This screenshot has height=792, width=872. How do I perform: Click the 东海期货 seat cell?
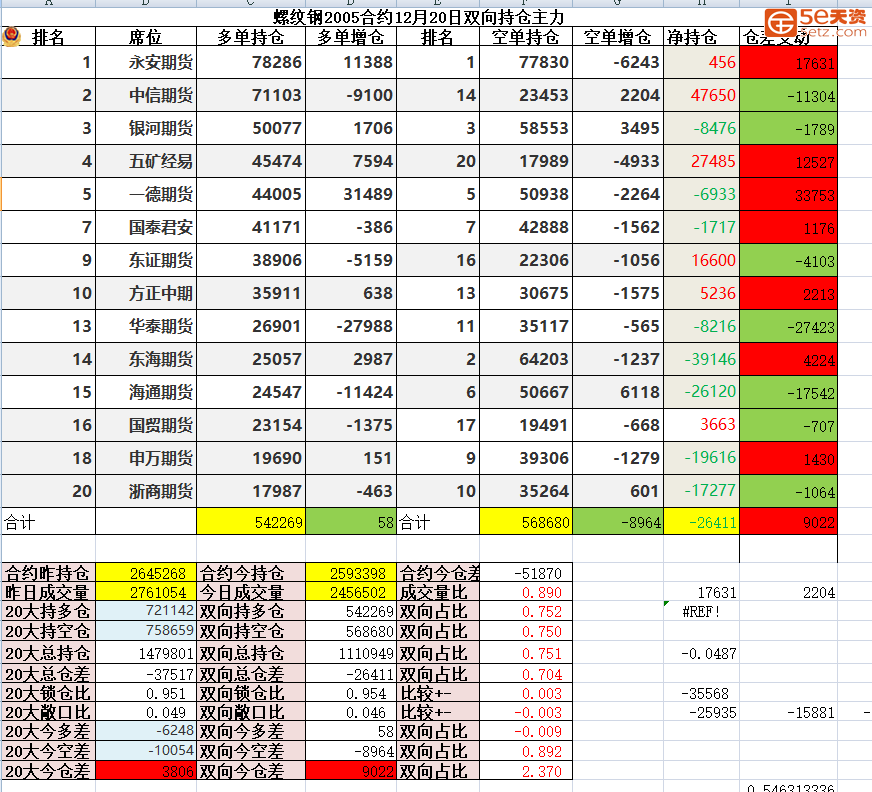[146, 359]
